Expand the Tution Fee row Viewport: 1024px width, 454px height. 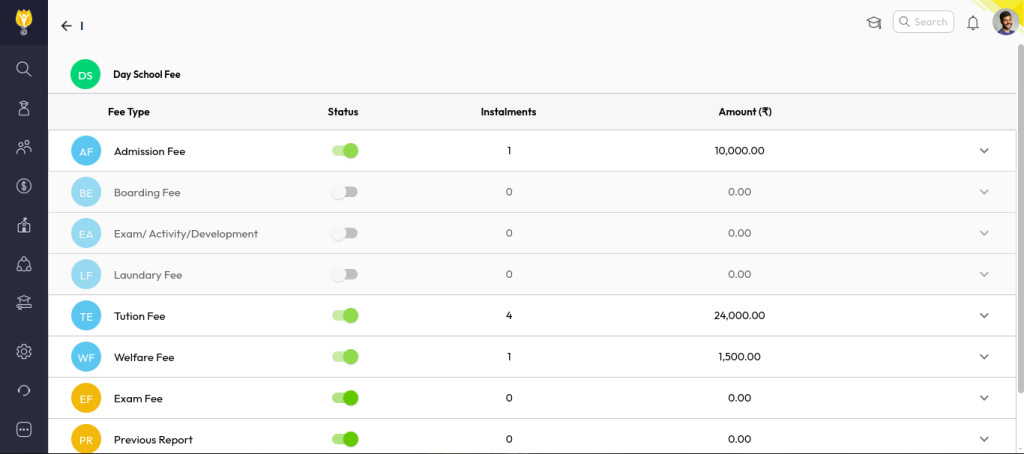coord(983,316)
